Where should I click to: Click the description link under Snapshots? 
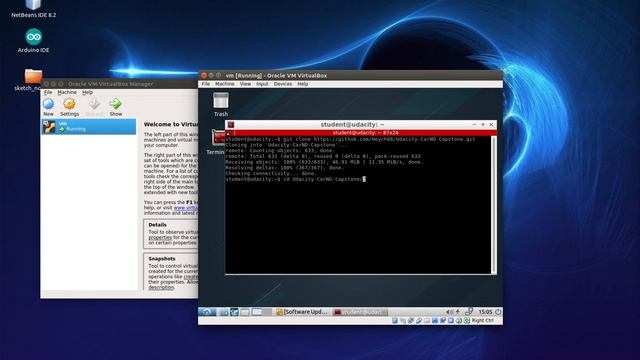coord(161,287)
